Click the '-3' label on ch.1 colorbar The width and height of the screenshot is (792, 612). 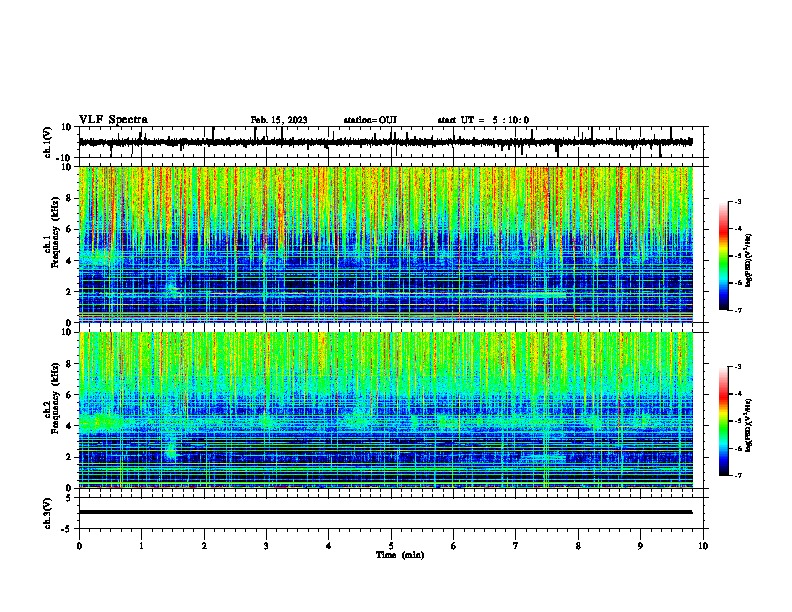coord(737,201)
